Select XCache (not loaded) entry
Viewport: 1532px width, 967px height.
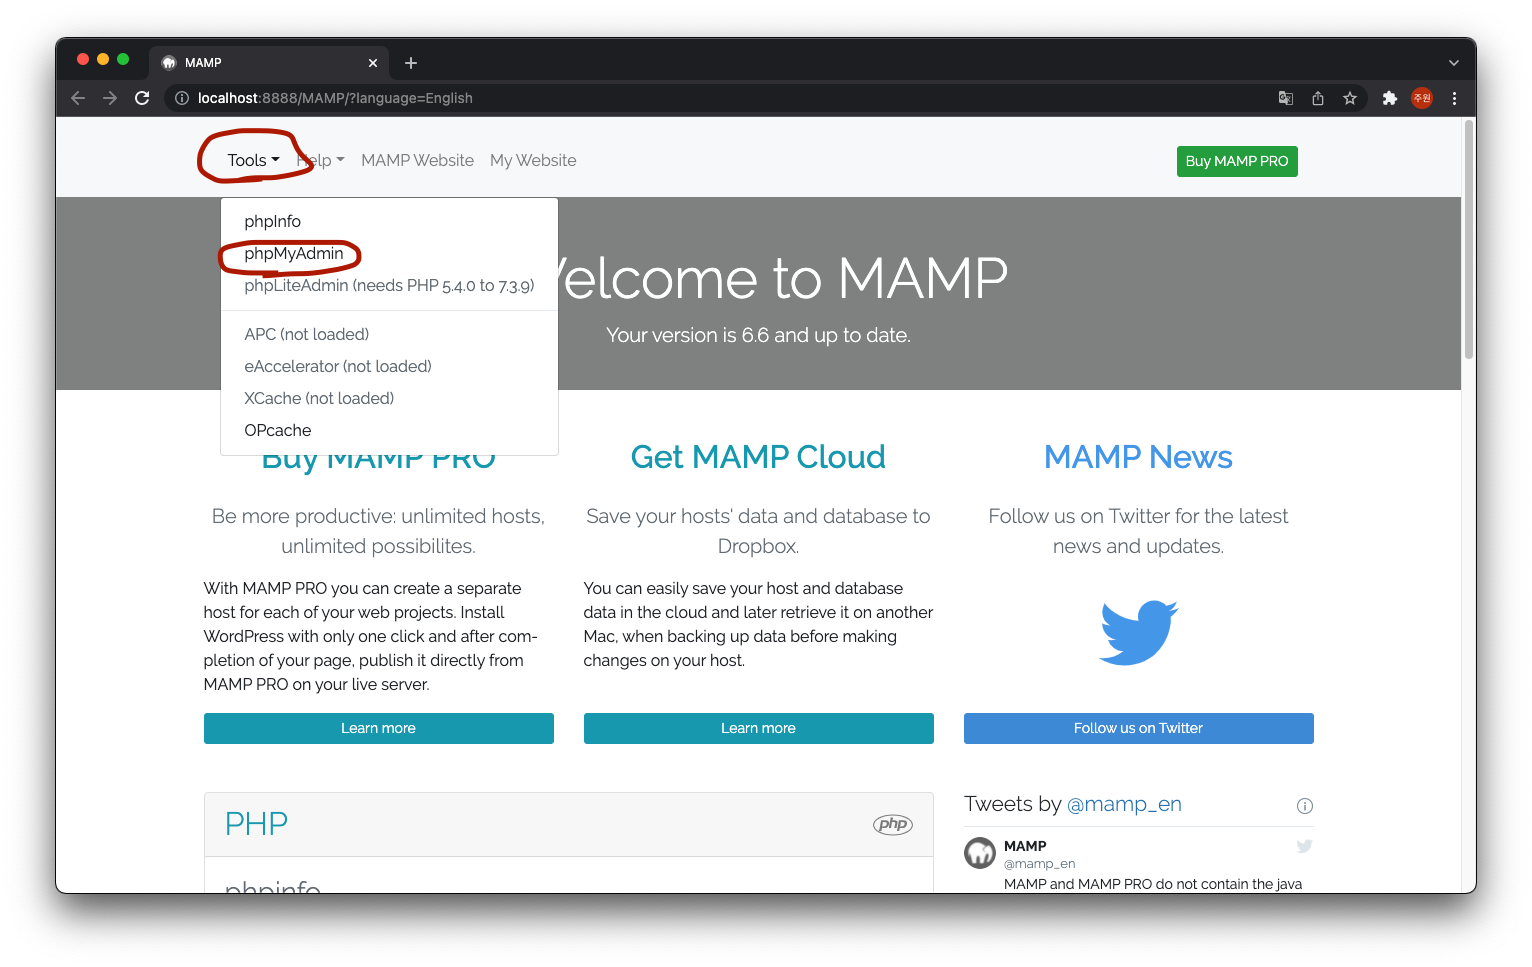coord(389,398)
